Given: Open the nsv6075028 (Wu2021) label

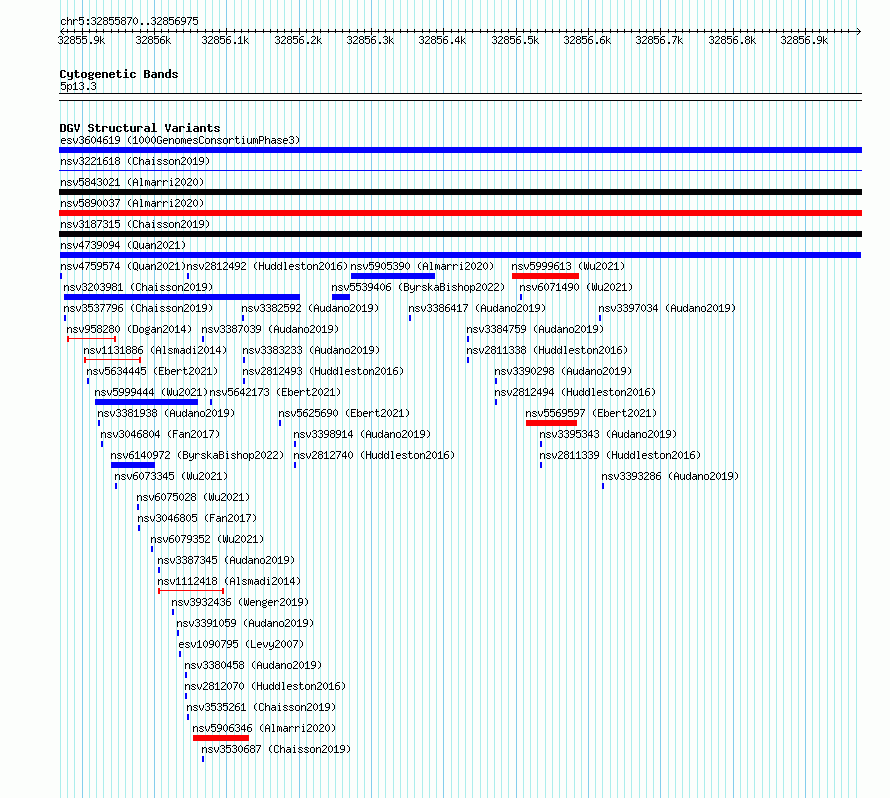Looking at the screenshot, I should tap(193, 497).
